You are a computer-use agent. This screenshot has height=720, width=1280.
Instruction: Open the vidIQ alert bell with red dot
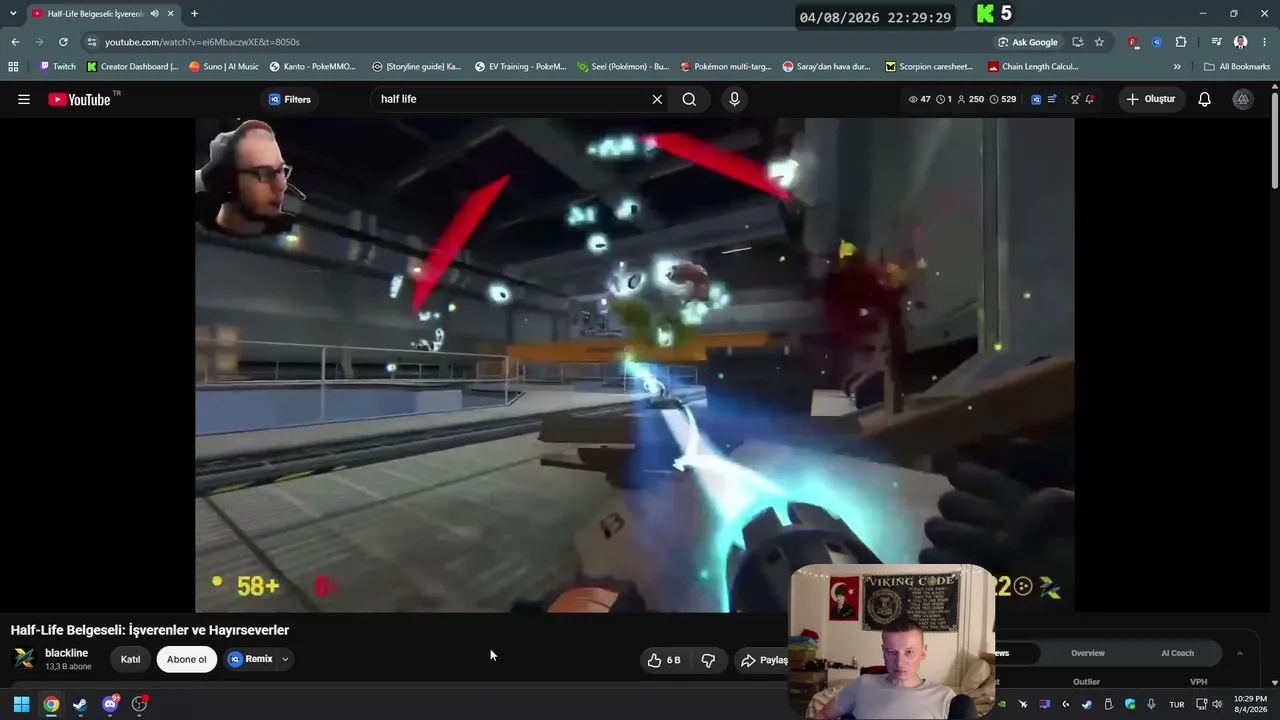[1089, 99]
